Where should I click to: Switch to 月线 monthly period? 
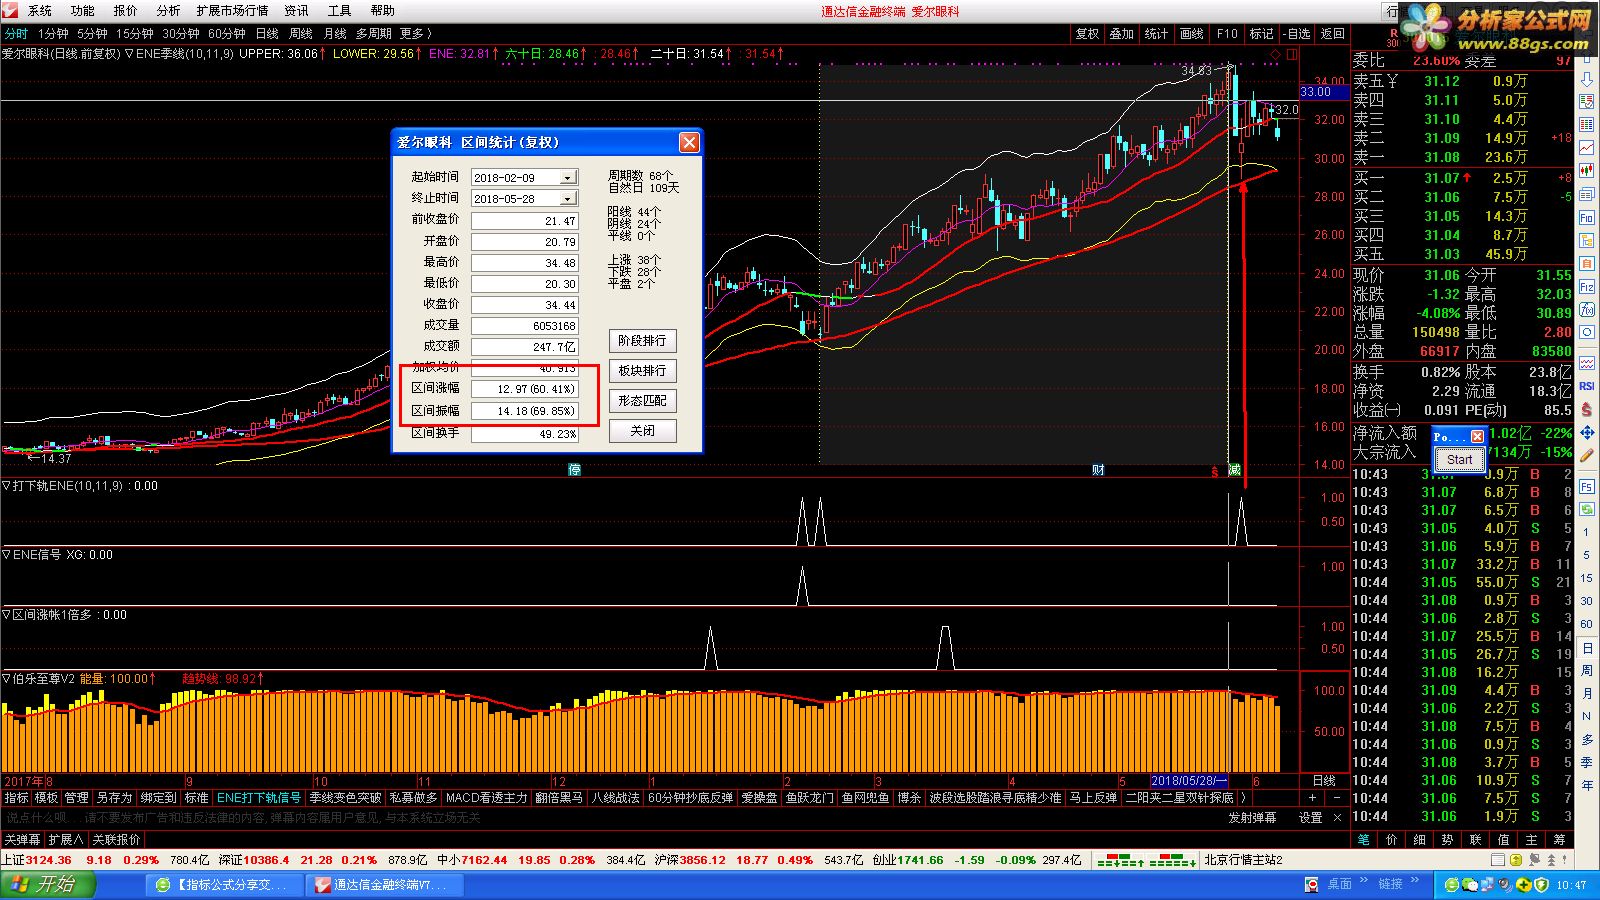[x=335, y=33]
